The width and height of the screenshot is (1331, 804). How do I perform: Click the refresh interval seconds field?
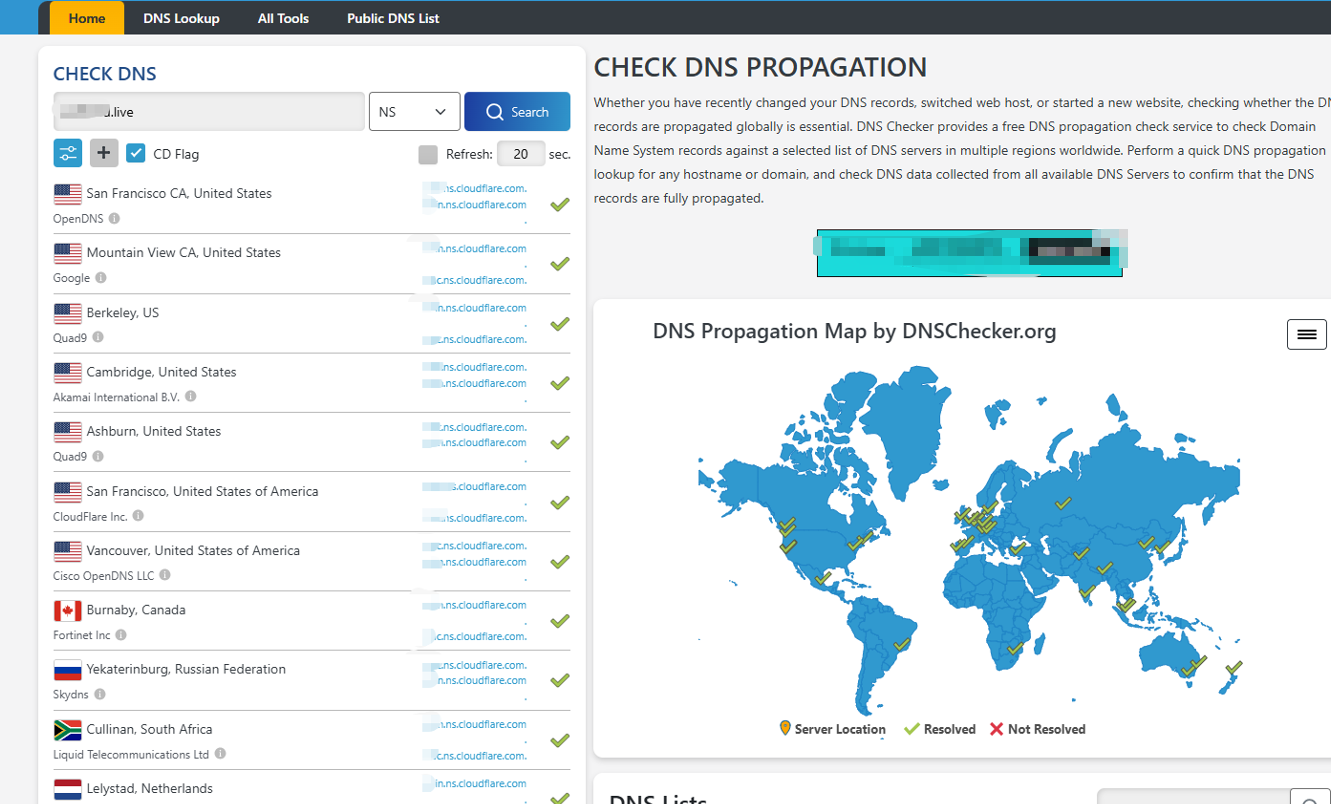tap(521, 154)
